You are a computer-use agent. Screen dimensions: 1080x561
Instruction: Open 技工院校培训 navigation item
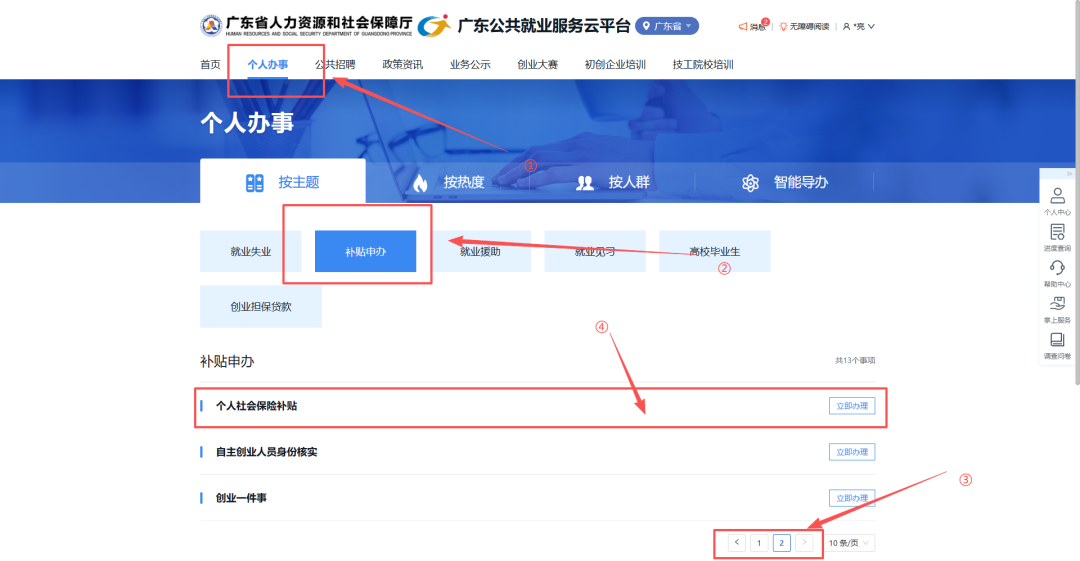tap(703, 64)
